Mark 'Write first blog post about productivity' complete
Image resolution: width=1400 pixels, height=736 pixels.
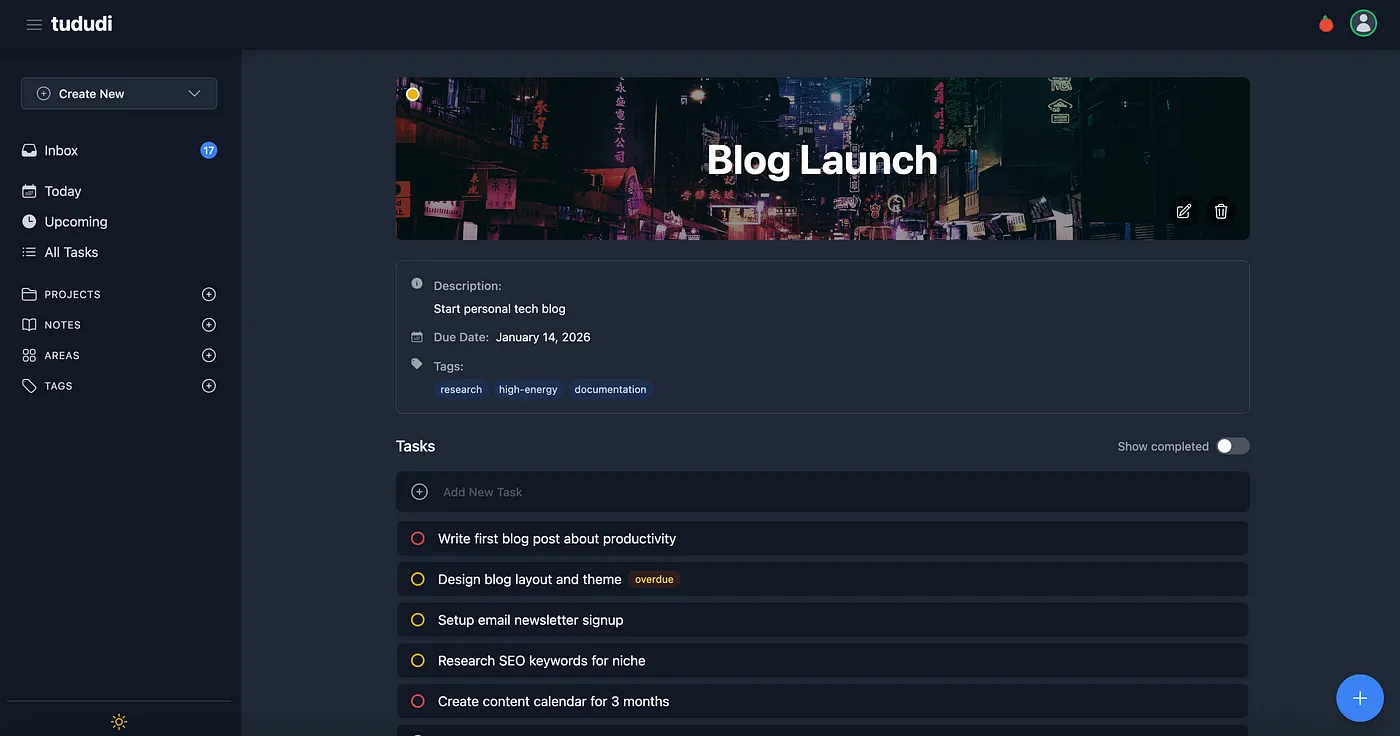[418, 539]
